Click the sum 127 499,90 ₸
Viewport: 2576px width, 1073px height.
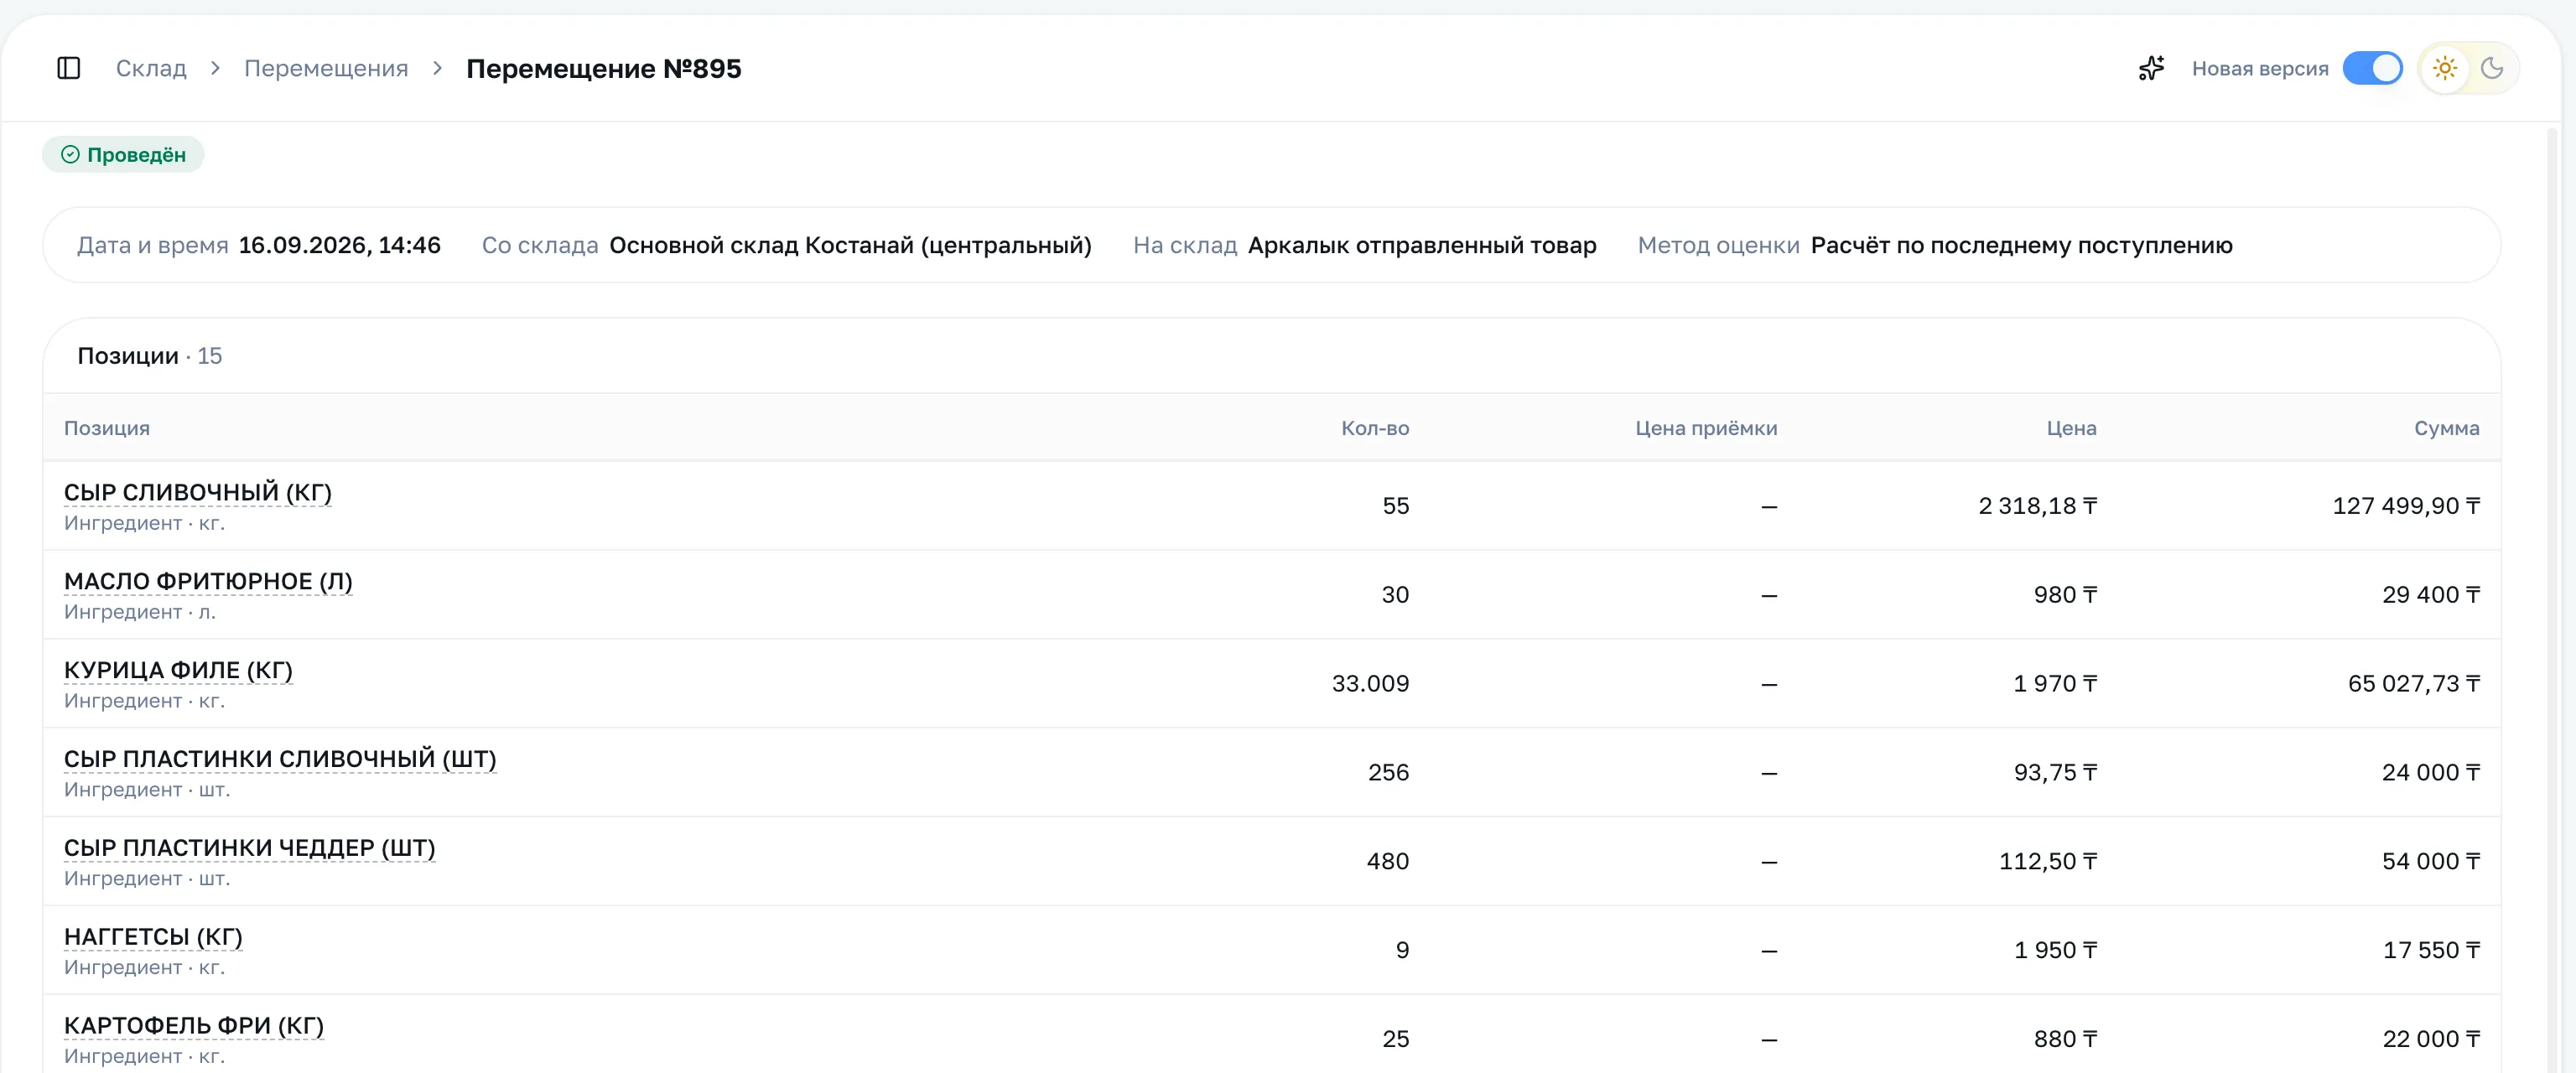coord(2406,506)
